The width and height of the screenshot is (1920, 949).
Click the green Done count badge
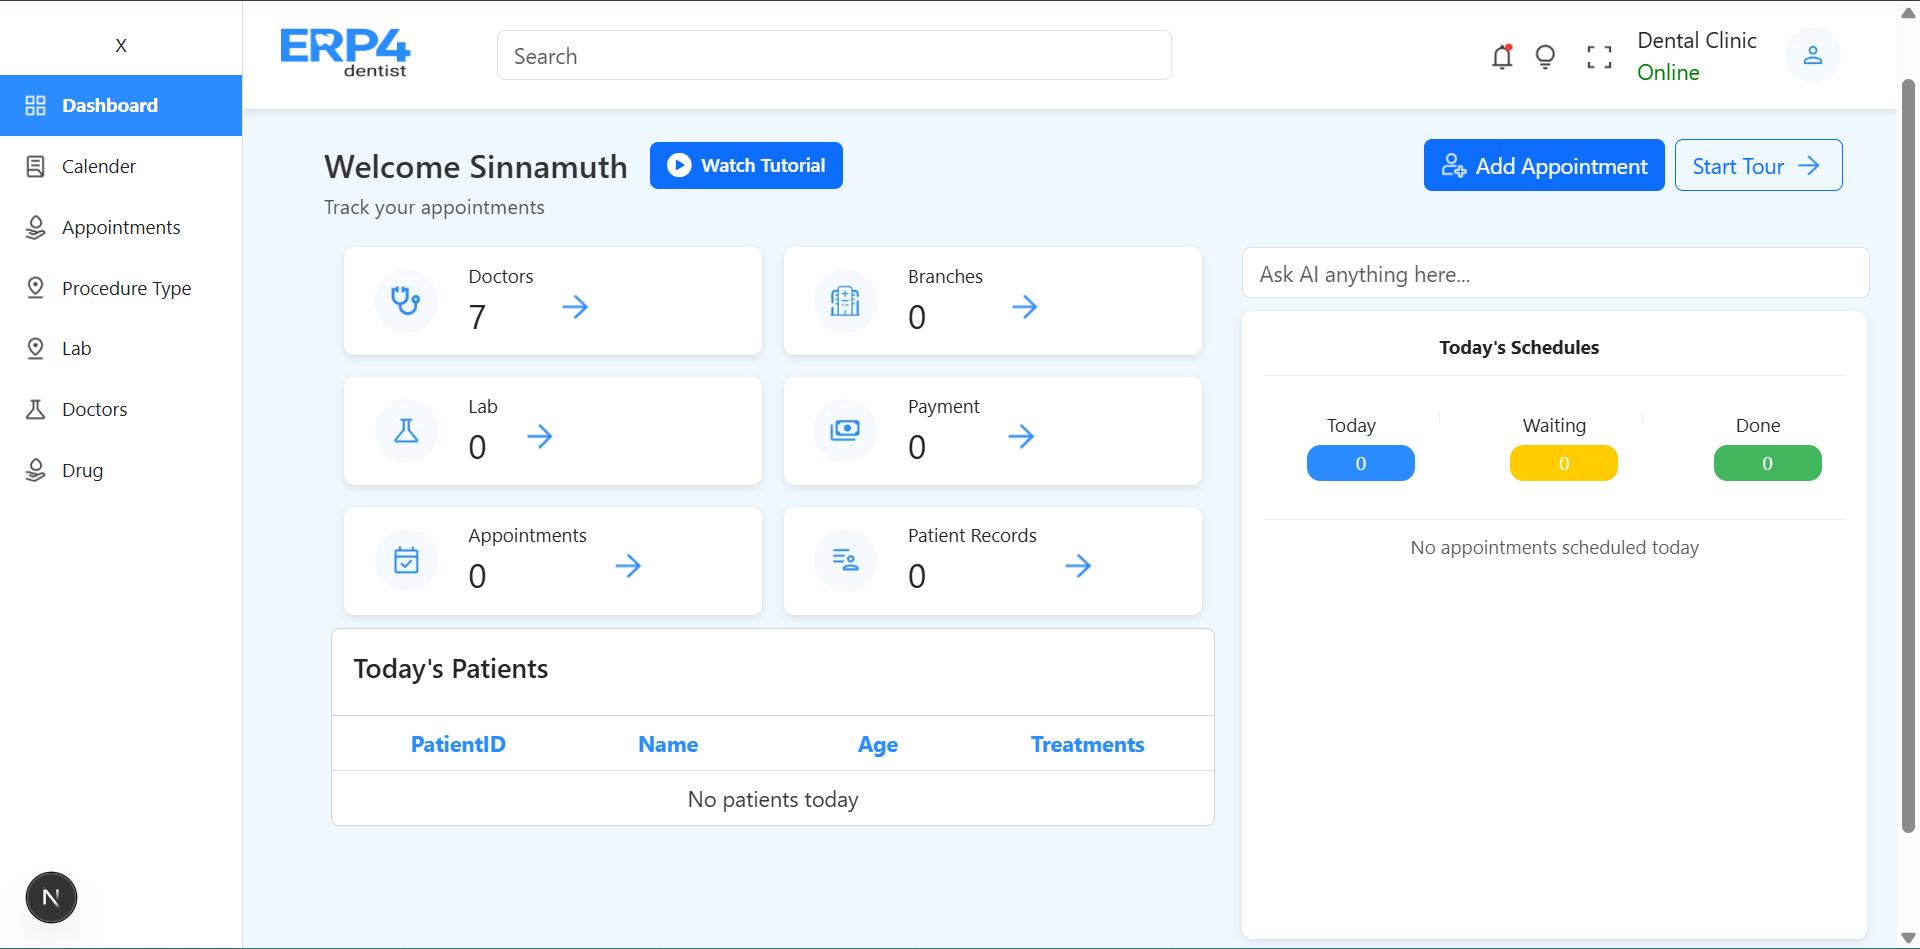pos(1768,463)
